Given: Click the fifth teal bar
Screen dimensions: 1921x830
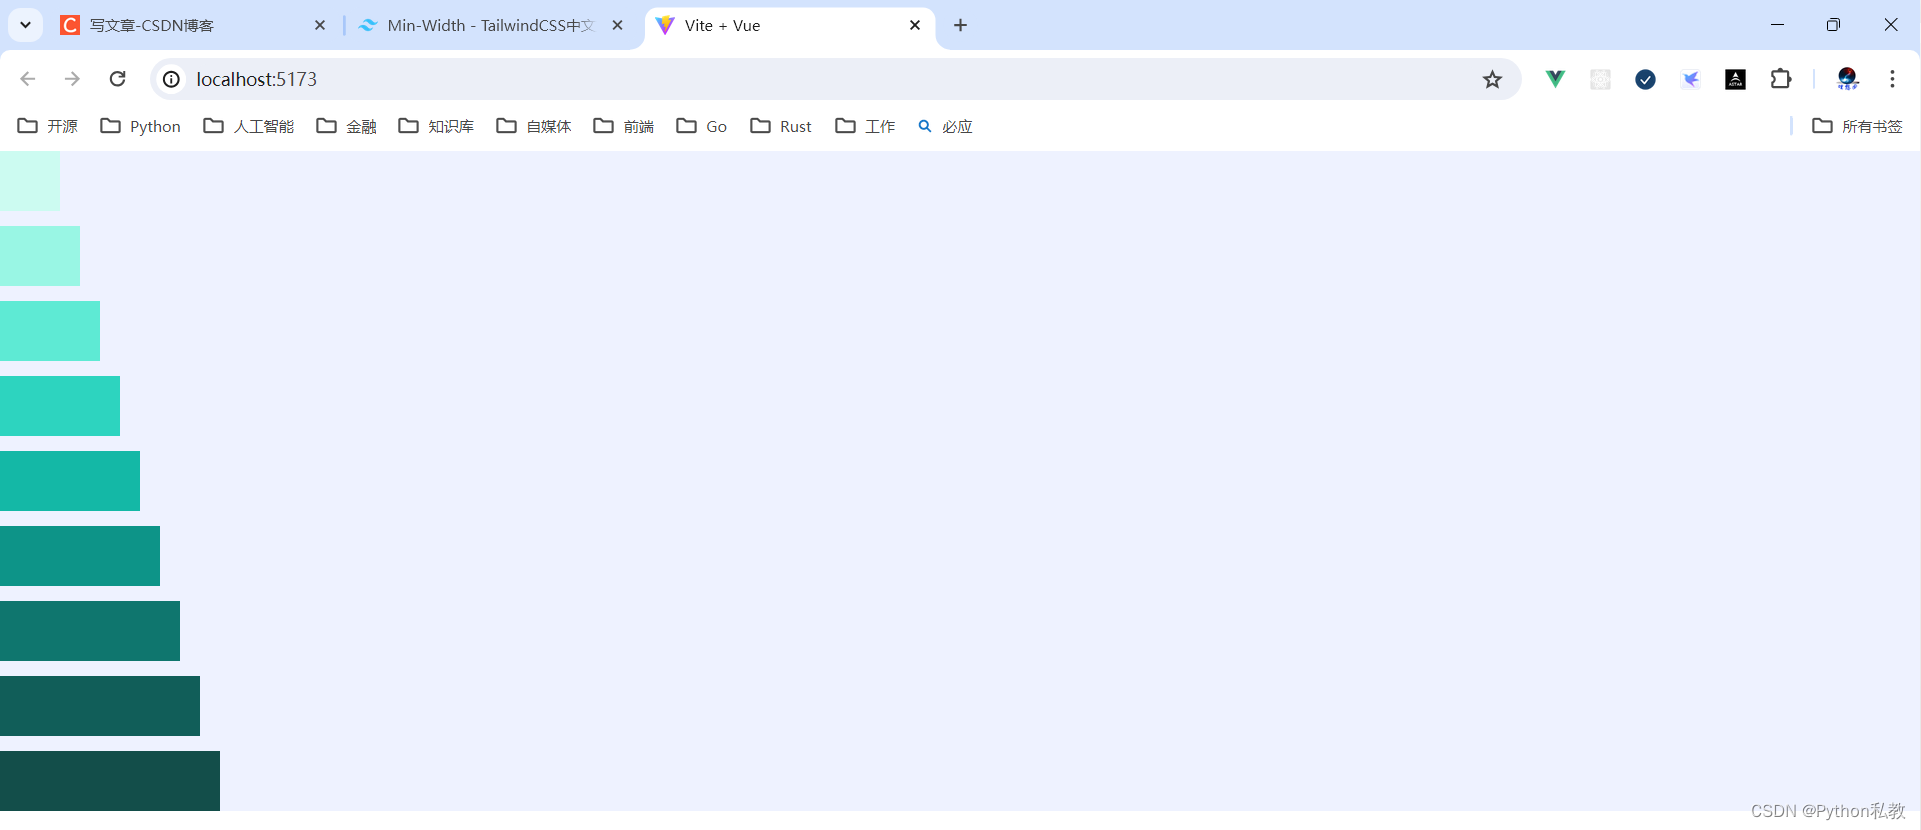Looking at the screenshot, I should click(70, 481).
